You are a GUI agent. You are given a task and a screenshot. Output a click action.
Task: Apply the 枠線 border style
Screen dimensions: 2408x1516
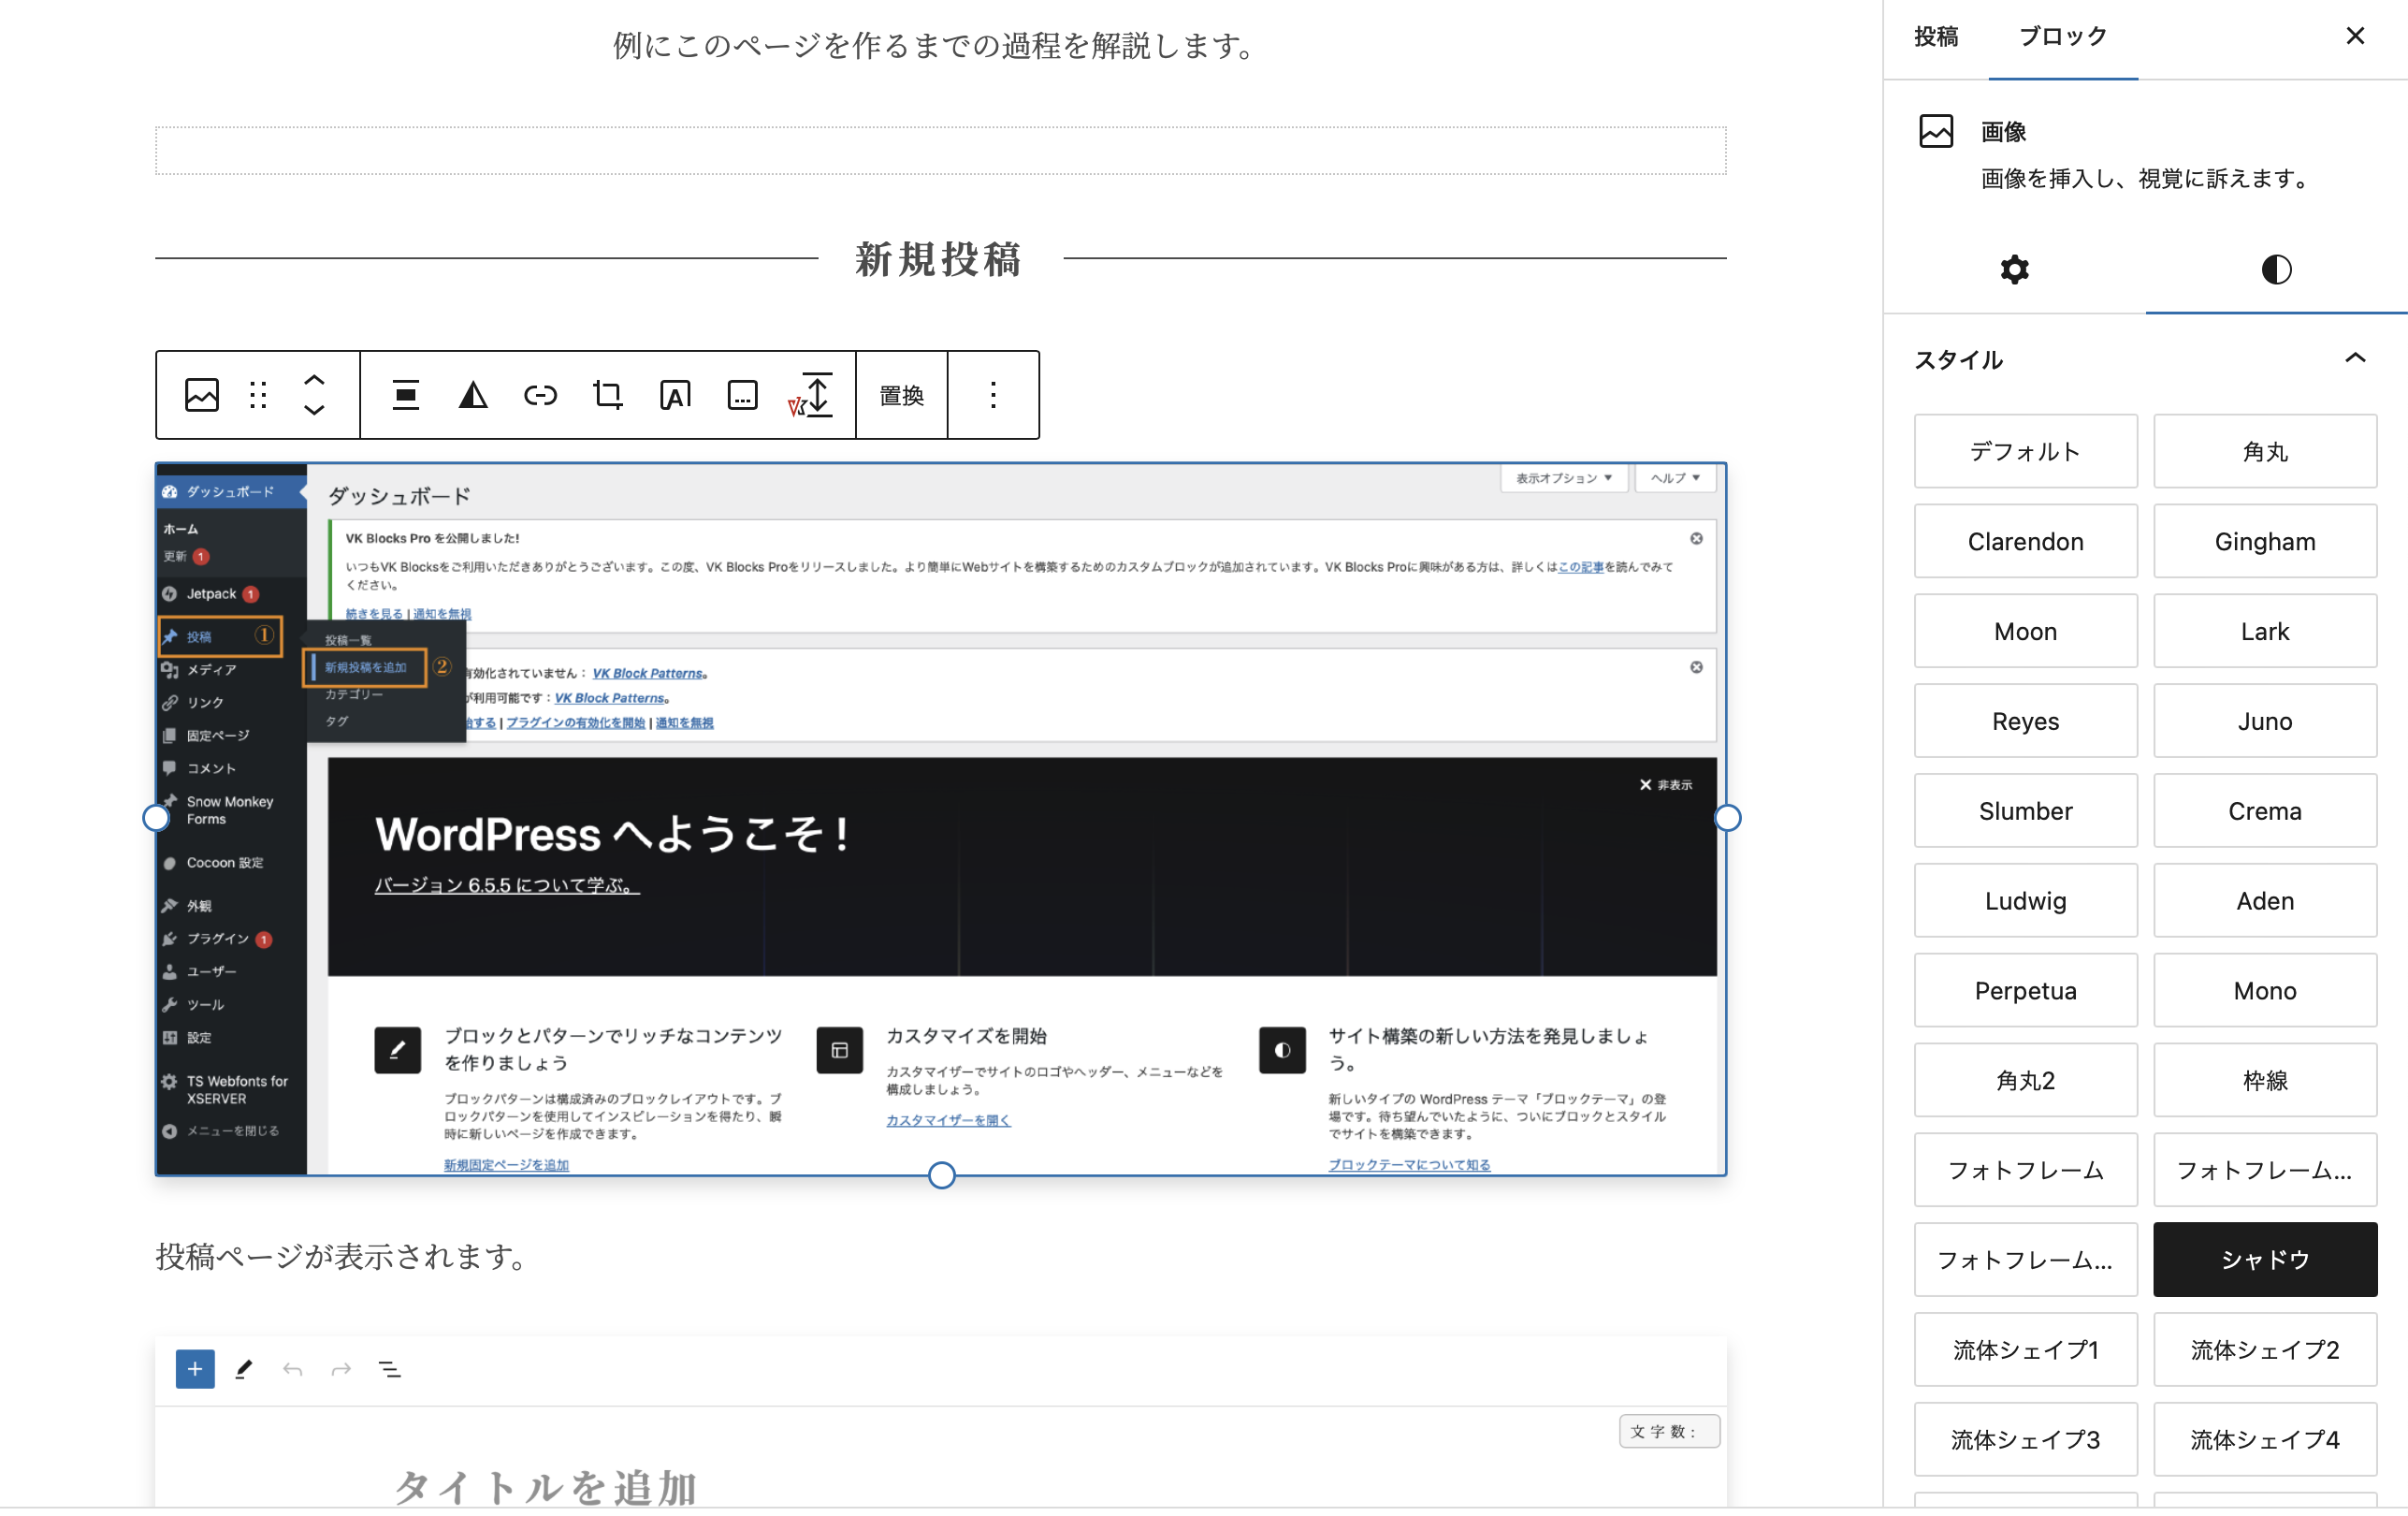pyautogui.click(x=2264, y=1080)
